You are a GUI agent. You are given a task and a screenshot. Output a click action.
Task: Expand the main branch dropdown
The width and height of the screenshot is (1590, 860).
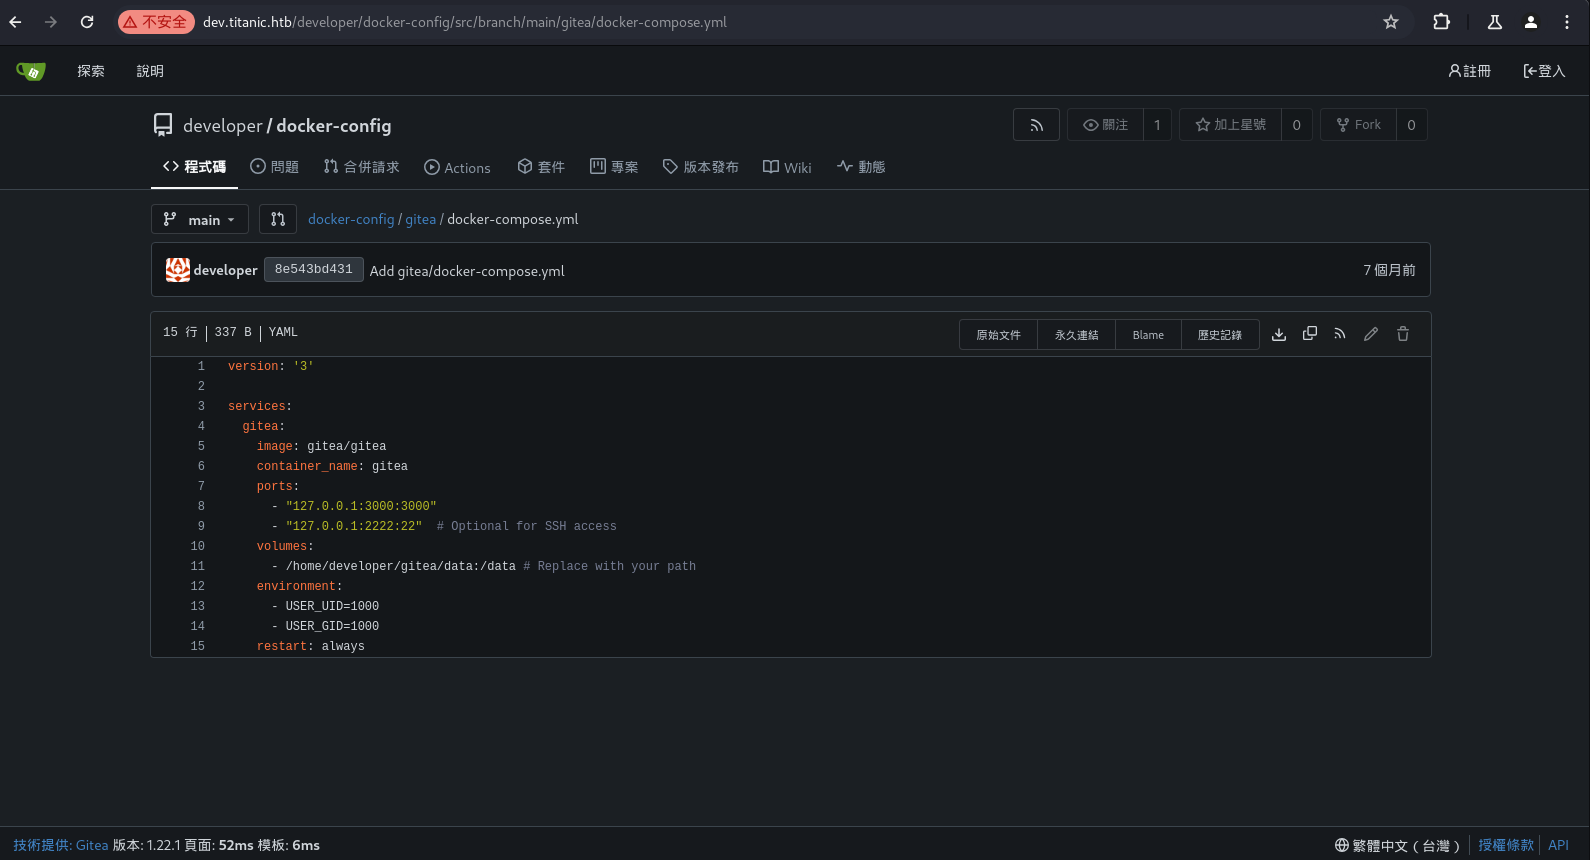coord(200,219)
